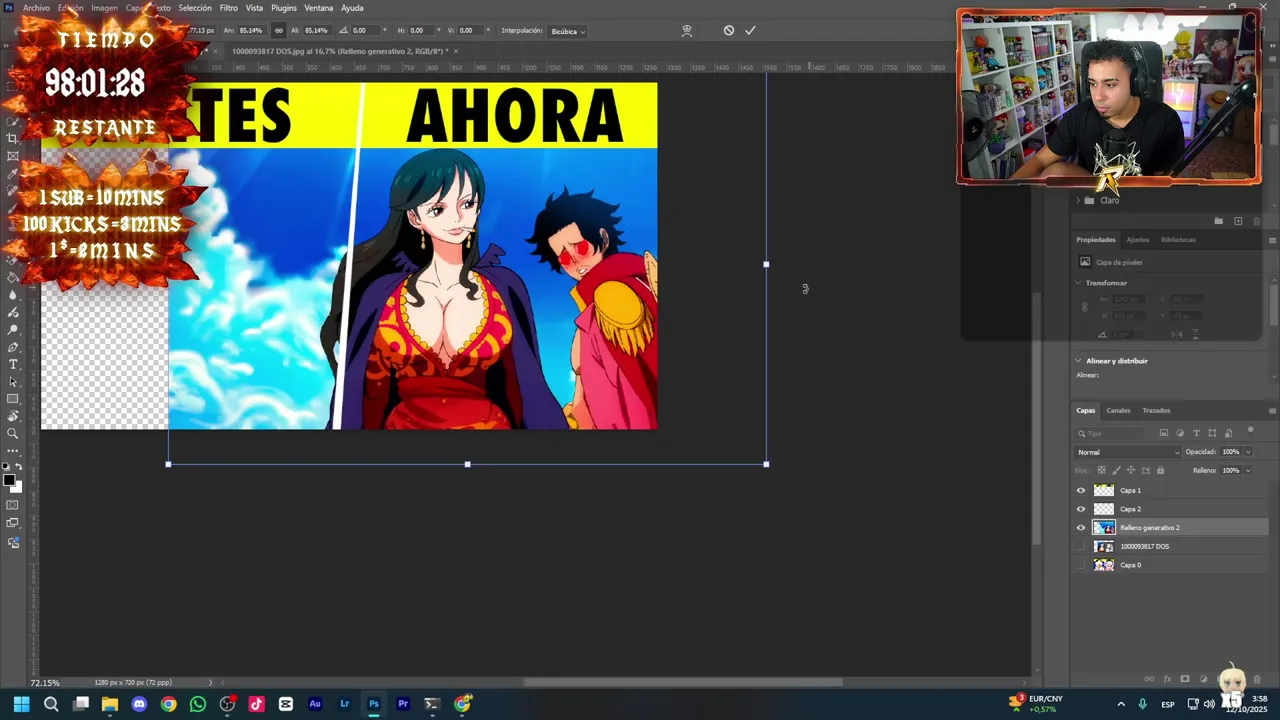Add a layer style fx
Image resolution: width=1280 pixels, height=720 pixels.
point(1167,680)
